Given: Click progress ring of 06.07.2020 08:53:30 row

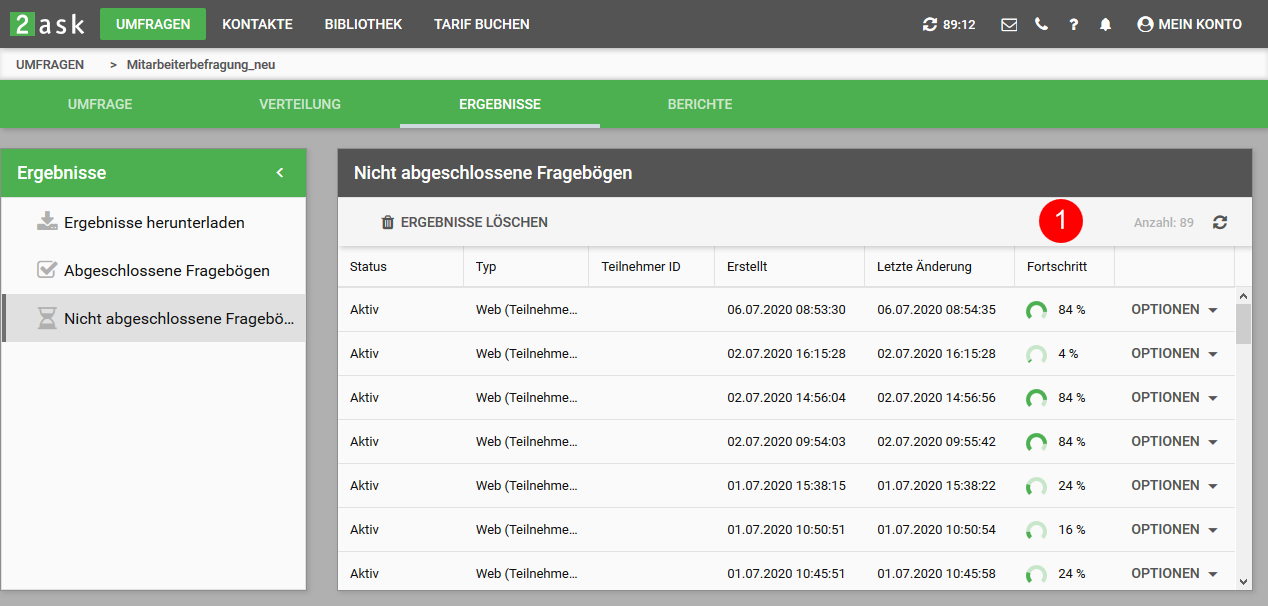Looking at the screenshot, I should [1037, 310].
